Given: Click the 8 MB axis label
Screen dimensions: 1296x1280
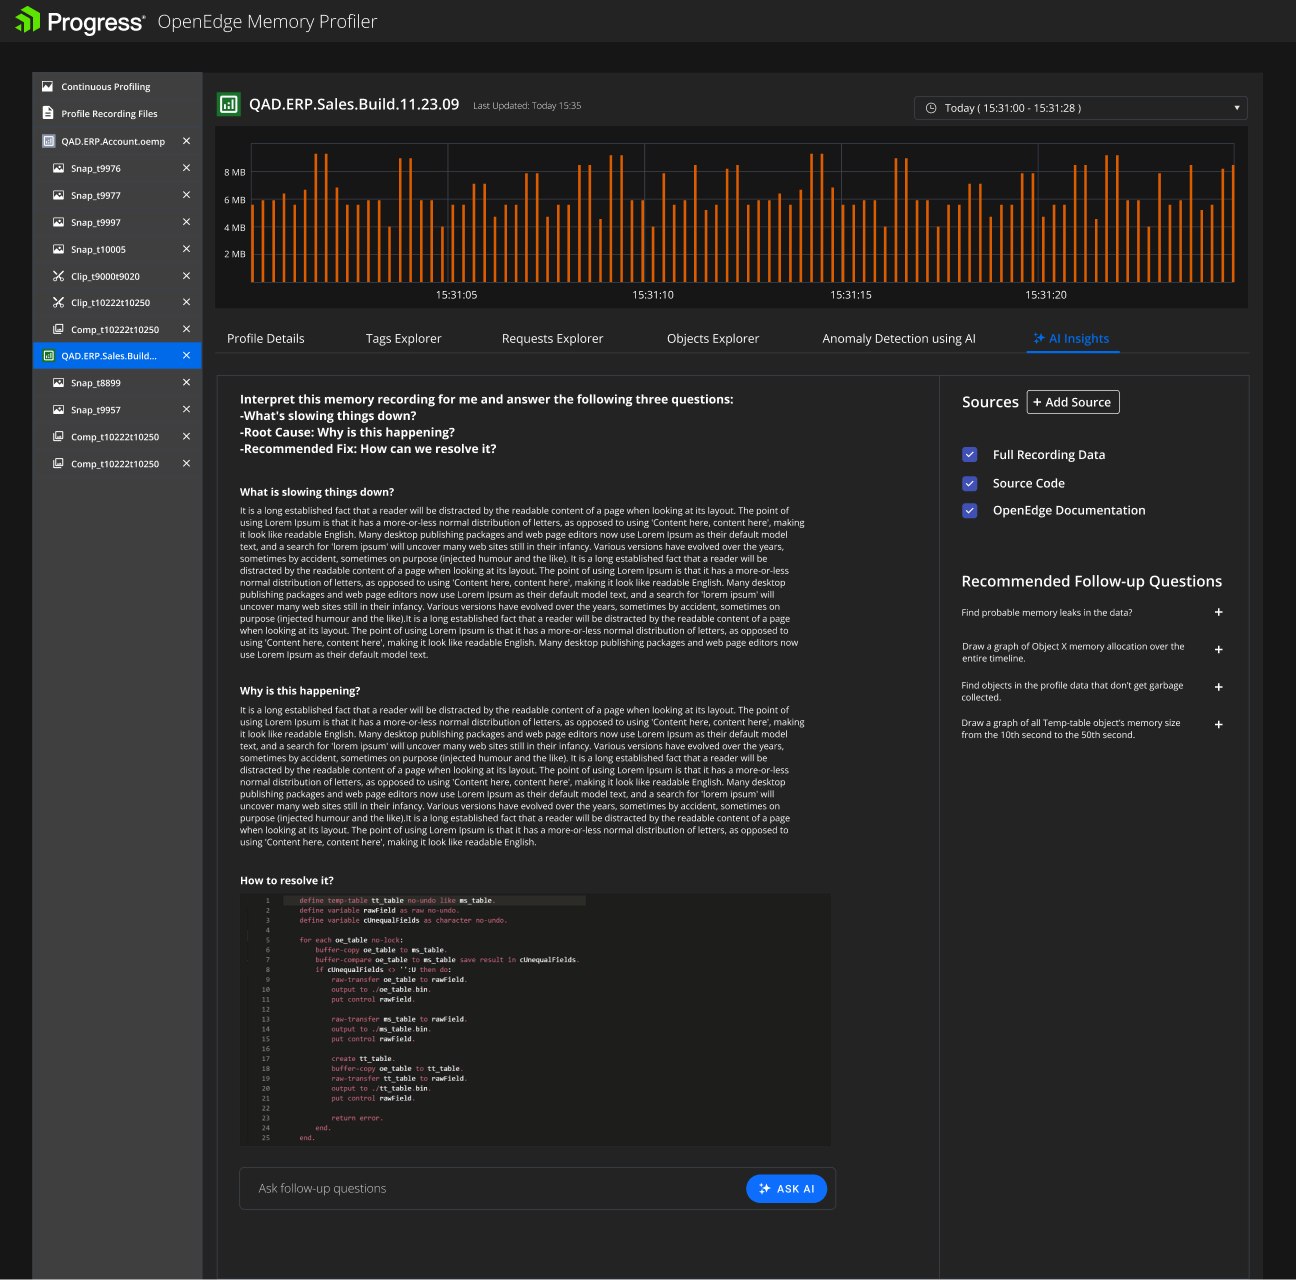Looking at the screenshot, I should point(234,172).
